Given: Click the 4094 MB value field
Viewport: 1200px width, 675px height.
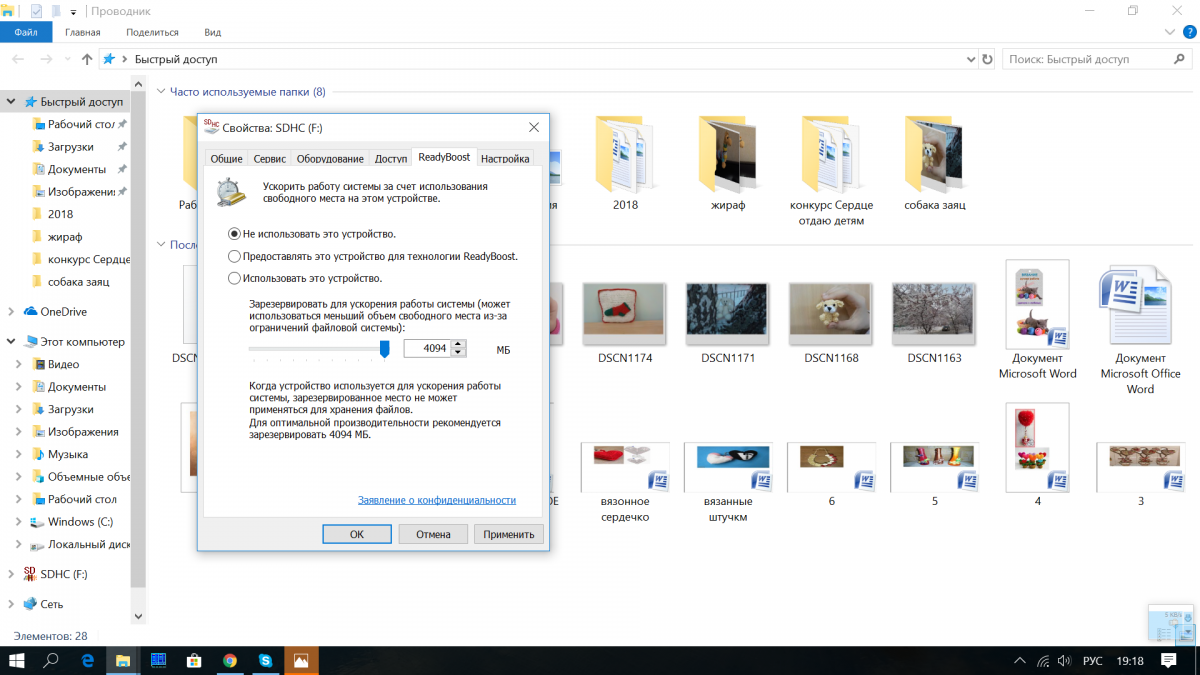Looking at the screenshot, I should pos(427,348).
